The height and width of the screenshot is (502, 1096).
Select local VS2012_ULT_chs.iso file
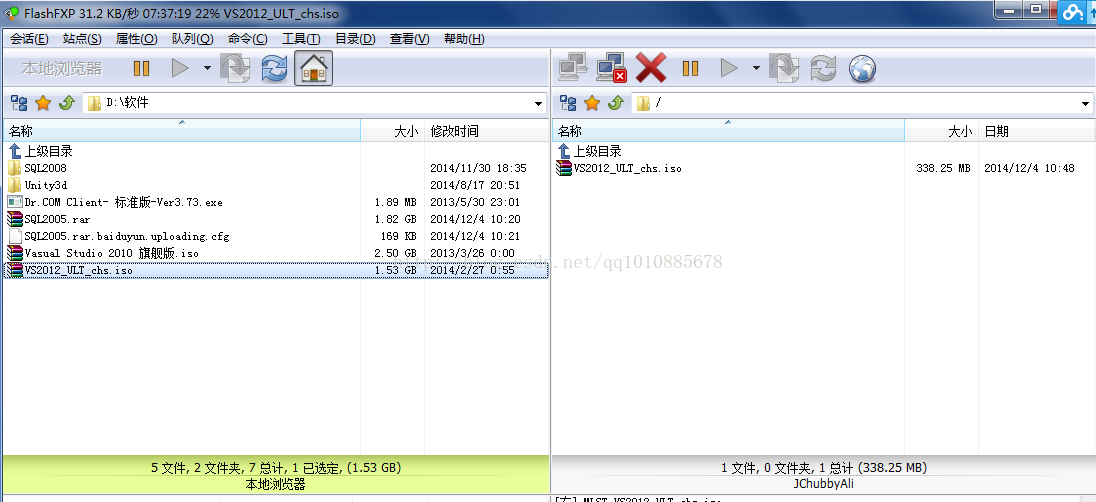(276, 270)
